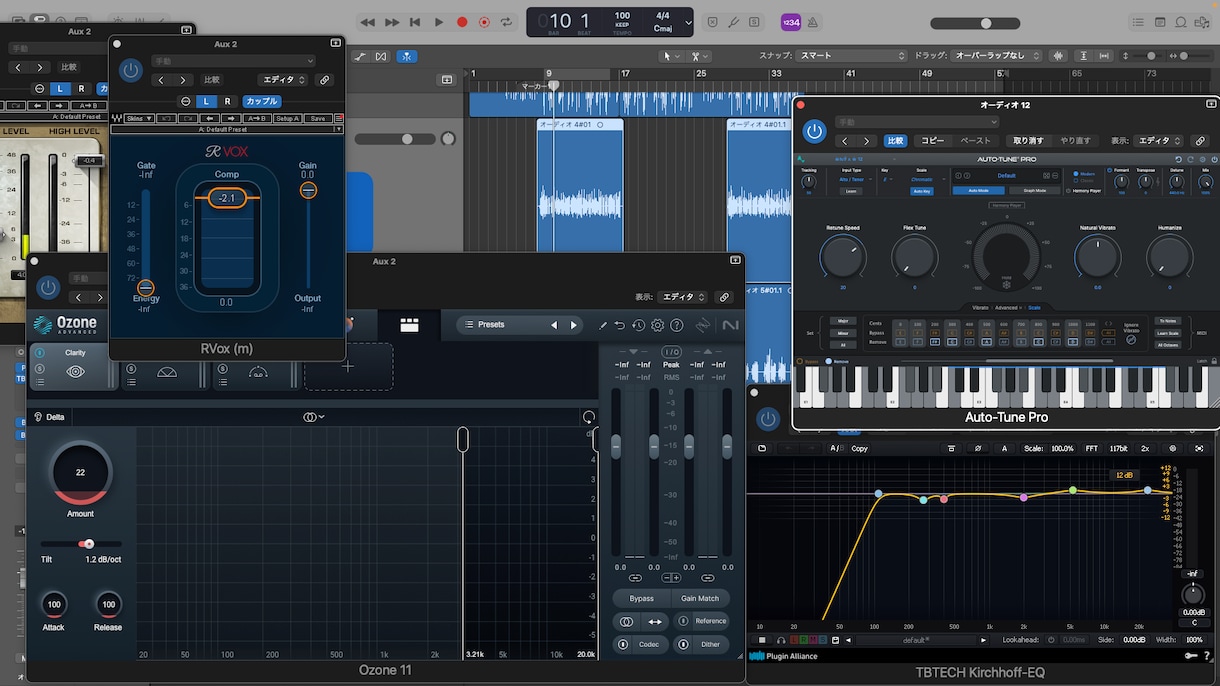Open the Auto-Tune window preset dropdown 手動
The width and height of the screenshot is (1220, 686).
click(915, 122)
